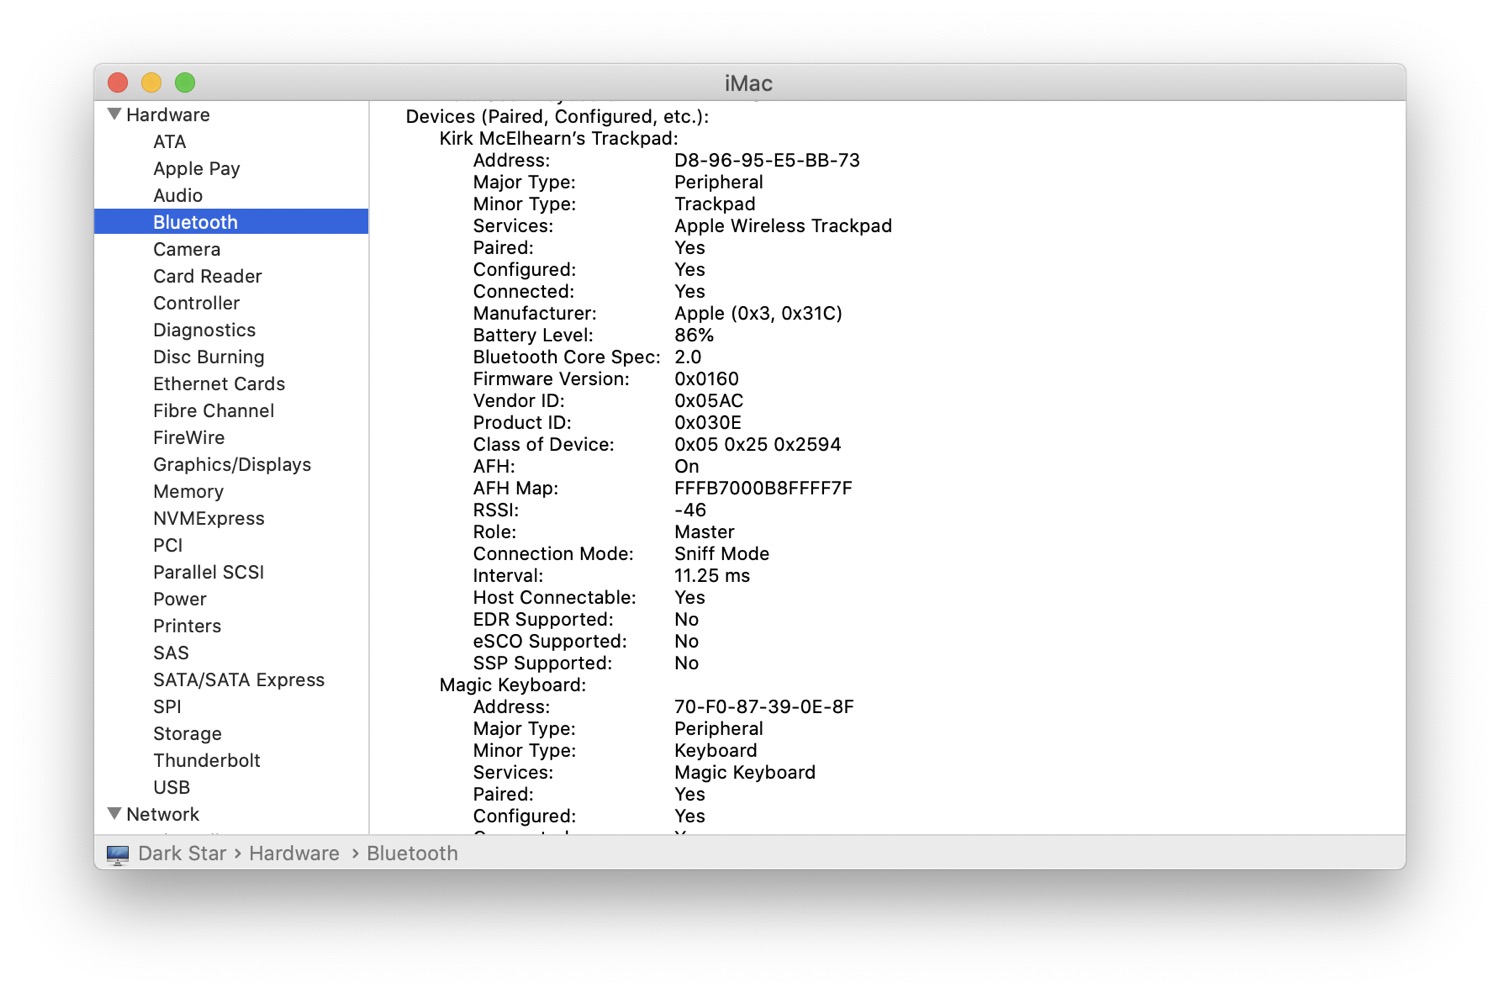Open Graphics/Displays section
The width and height of the screenshot is (1500, 994).
tap(232, 465)
